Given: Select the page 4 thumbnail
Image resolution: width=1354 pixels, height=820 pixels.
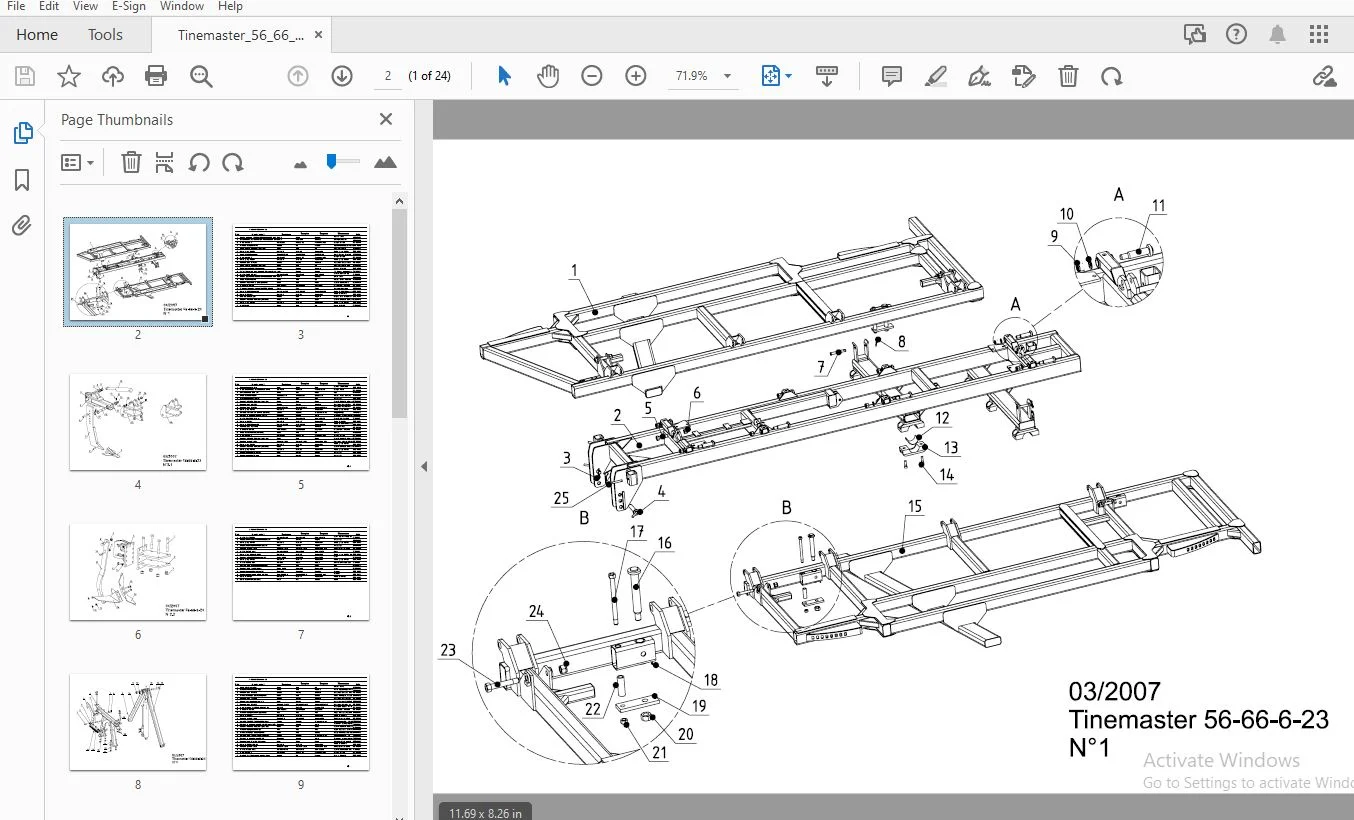Looking at the screenshot, I should click(x=138, y=422).
